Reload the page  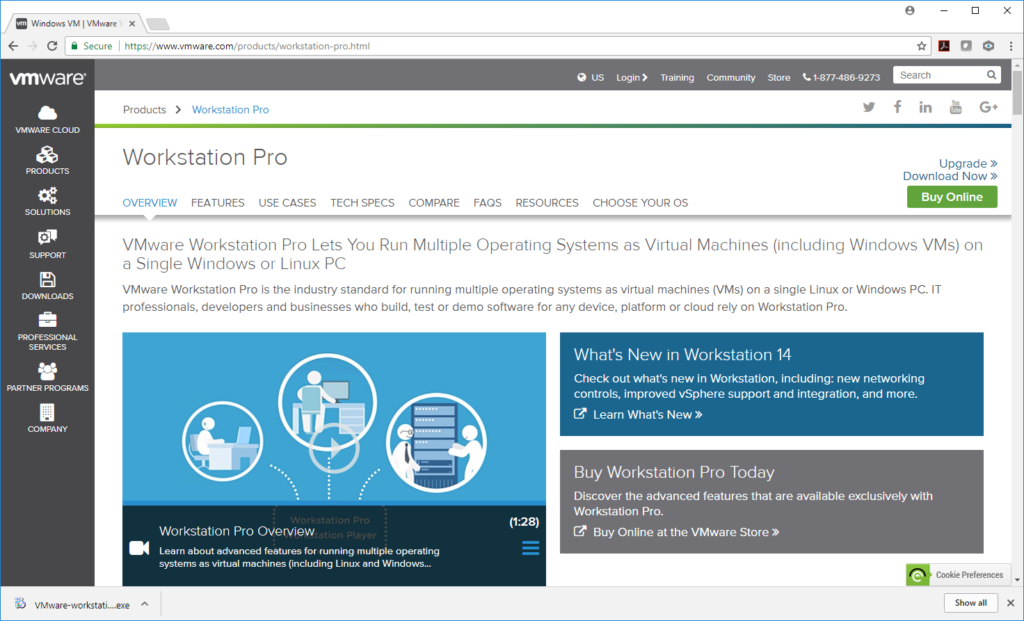tap(52, 46)
